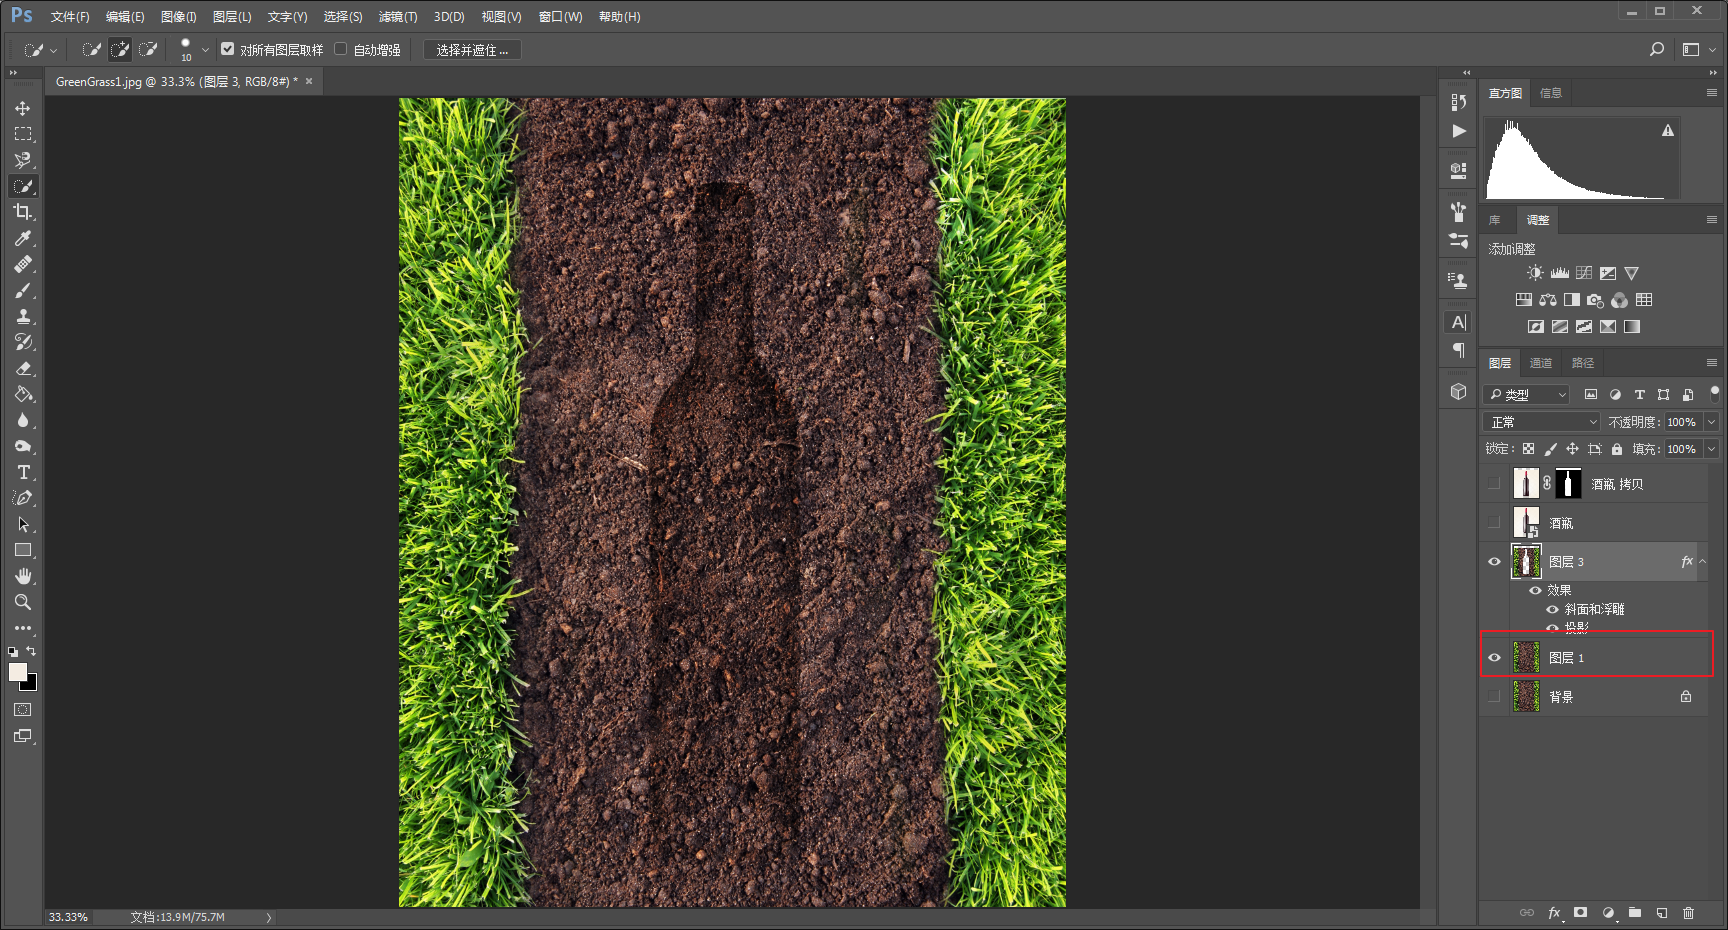This screenshot has height=930, width=1728.
Task: Click the foreground color swatch
Action: [17, 671]
